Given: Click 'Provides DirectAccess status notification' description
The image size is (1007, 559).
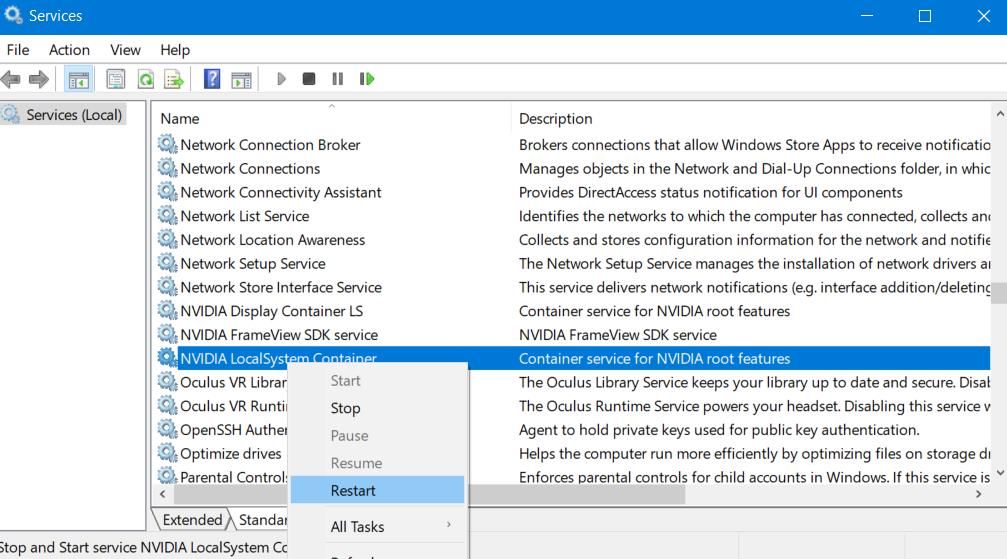Looking at the screenshot, I should click(x=710, y=192).
